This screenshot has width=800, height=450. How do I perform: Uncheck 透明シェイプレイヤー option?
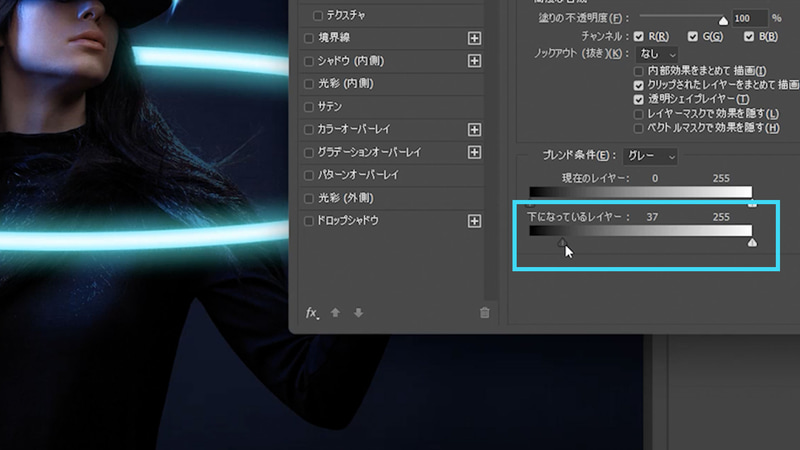coord(638,99)
